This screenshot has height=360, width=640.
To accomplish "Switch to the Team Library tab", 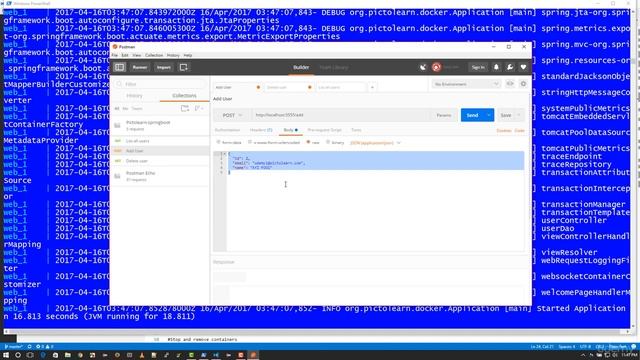I will pyautogui.click(x=334, y=67).
